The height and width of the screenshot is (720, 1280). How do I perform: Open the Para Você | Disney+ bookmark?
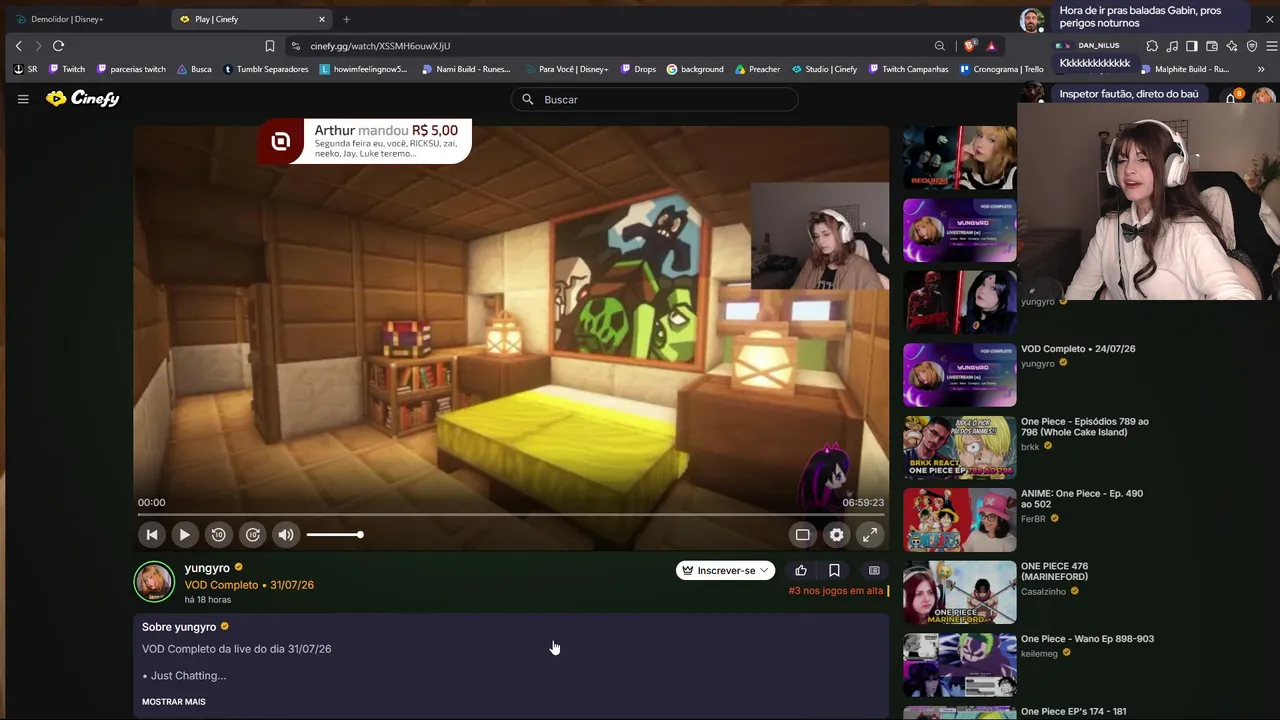[566, 69]
